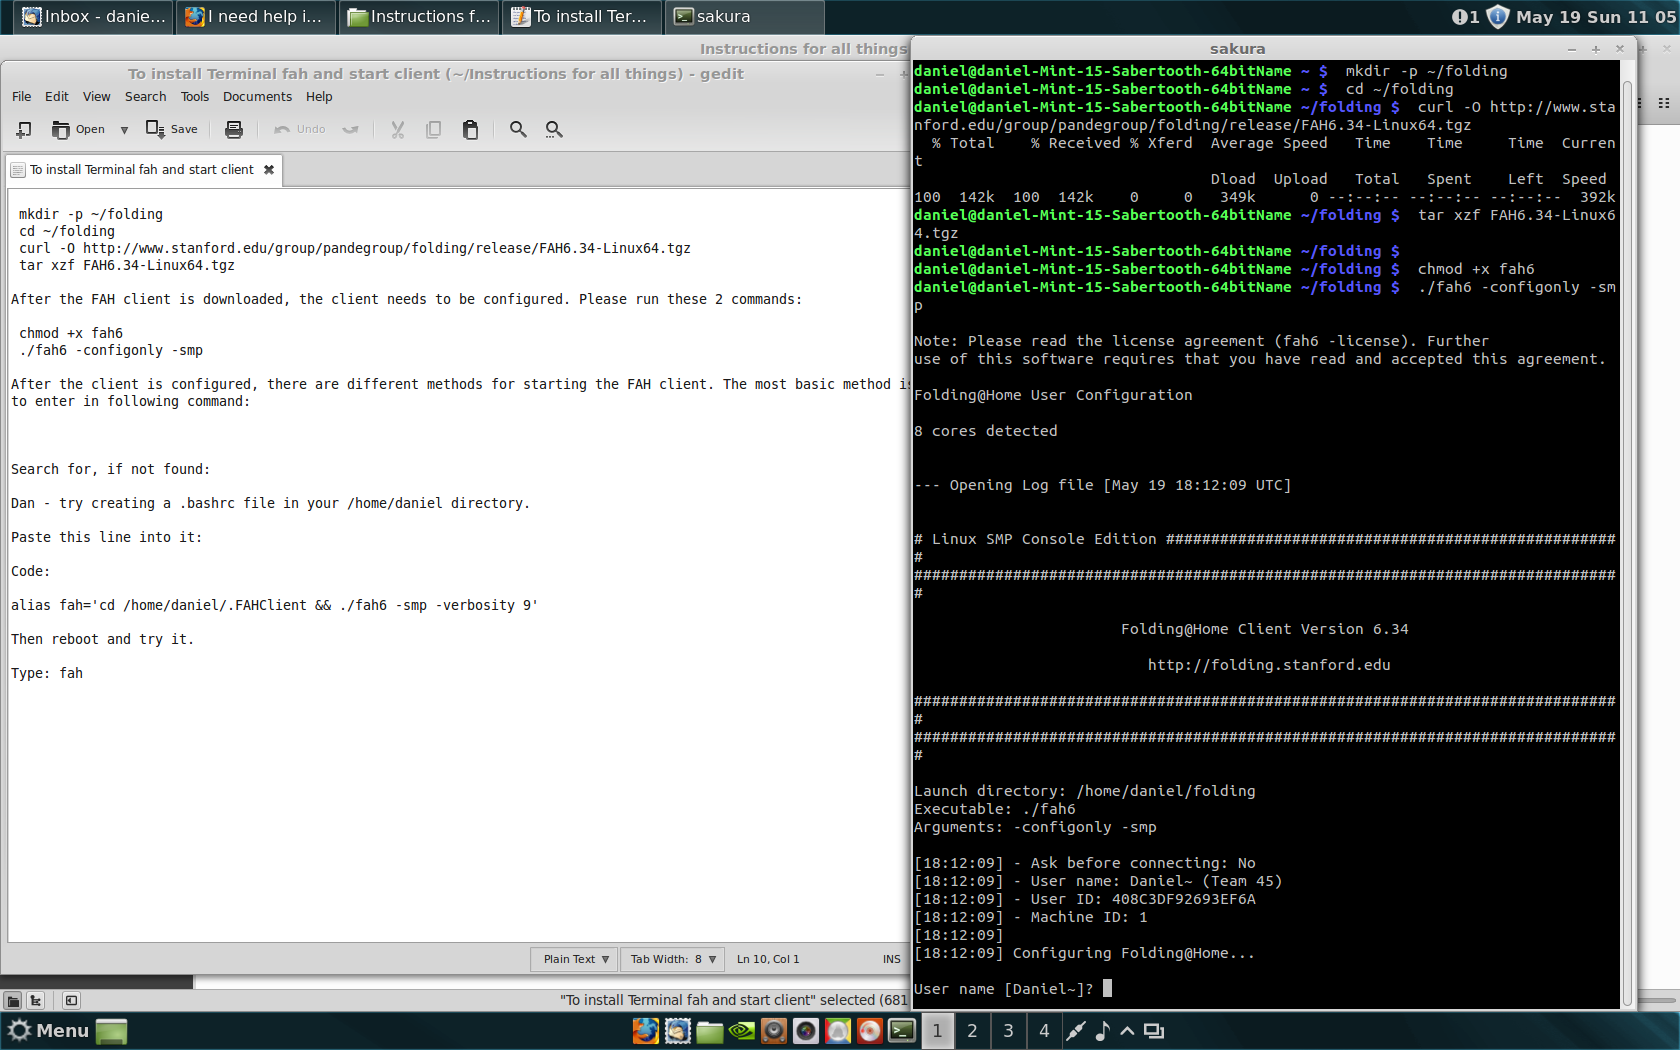This screenshot has width=1680, height=1050.
Task: Open the File menu in gedit
Action: [x=22, y=97]
